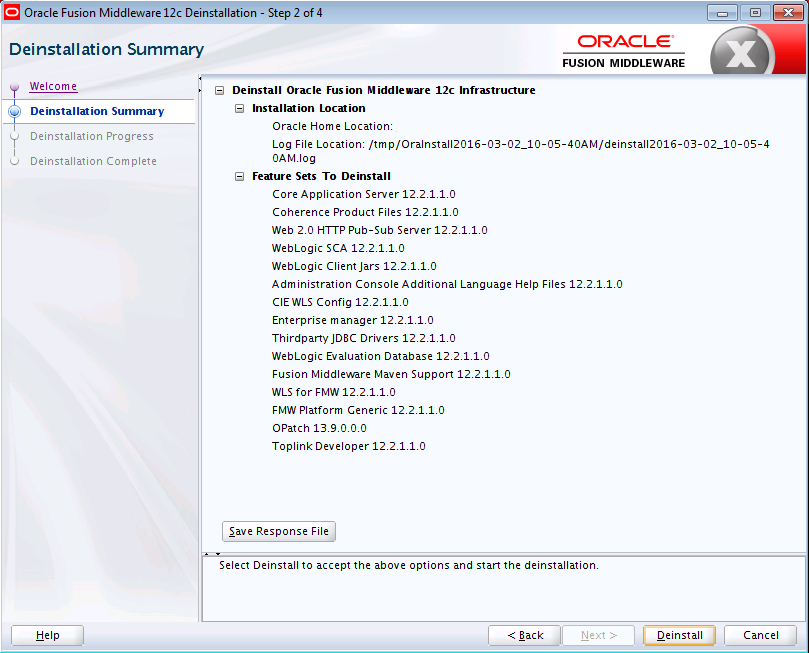Select WebLogic Client Jars 12.2.1.1.0
This screenshot has height=653, width=809.
click(x=354, y=267)
